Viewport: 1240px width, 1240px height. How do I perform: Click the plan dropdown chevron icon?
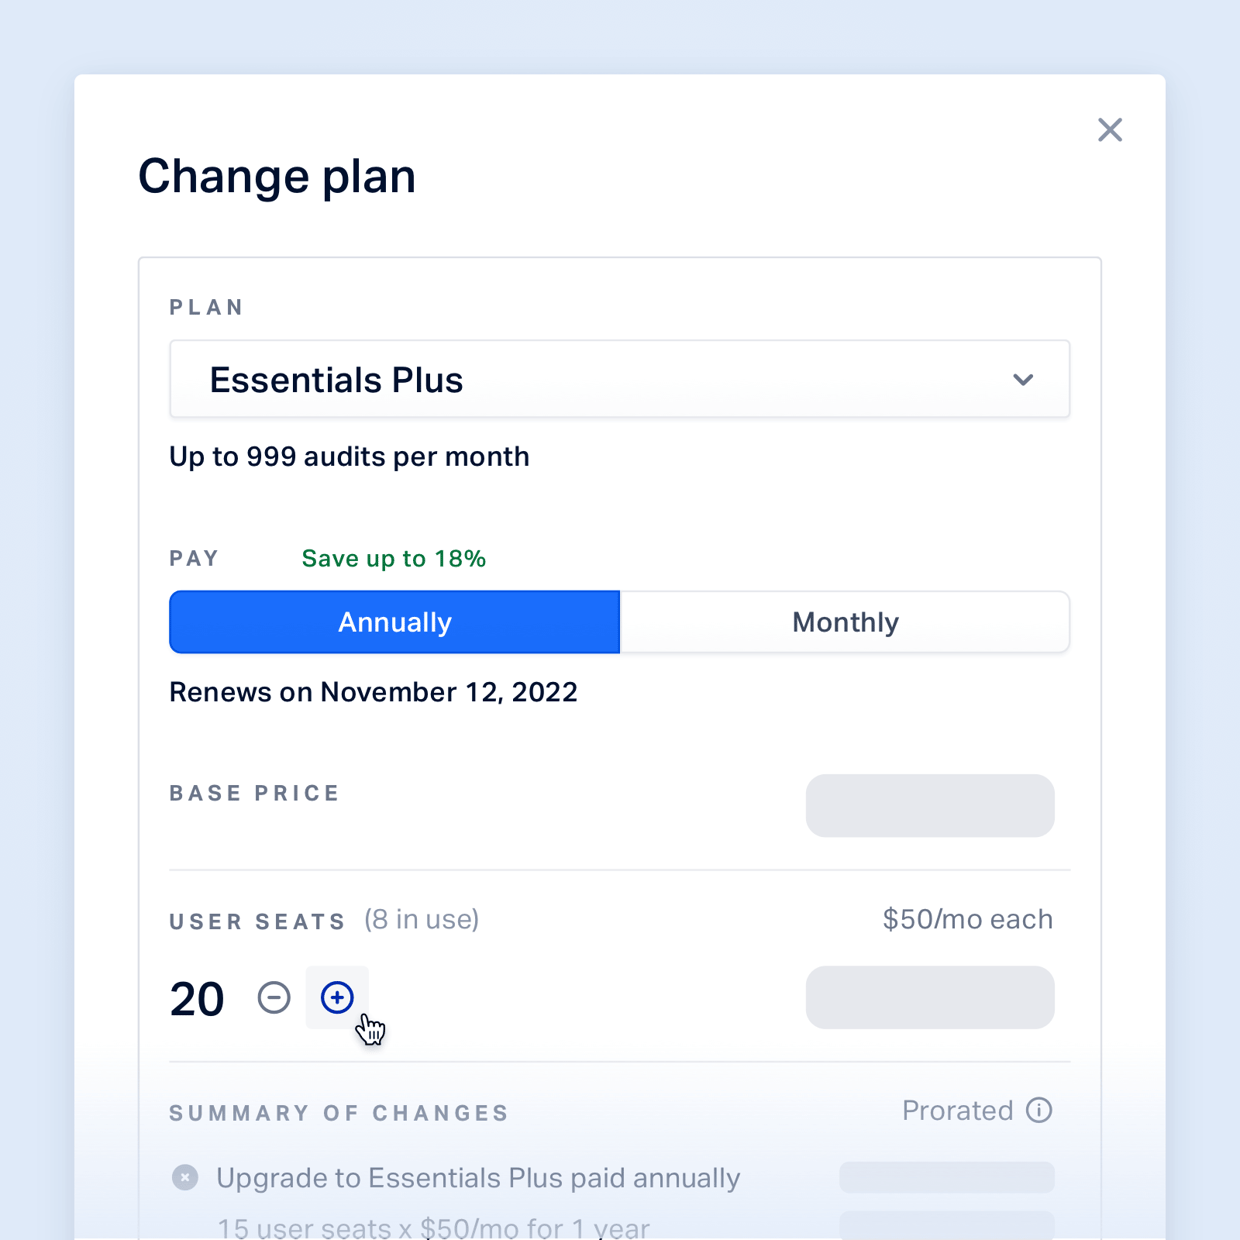[1023, 380]
